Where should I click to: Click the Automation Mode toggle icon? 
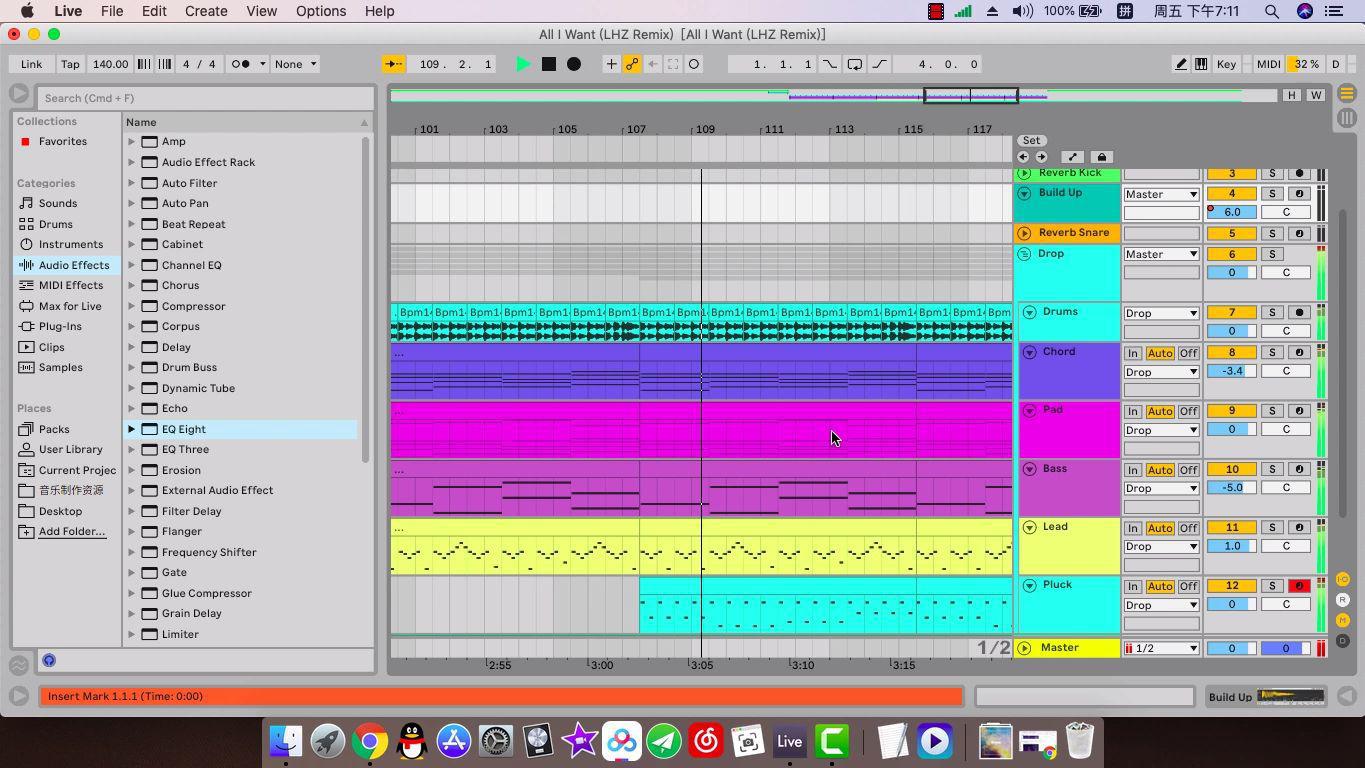1072,157
